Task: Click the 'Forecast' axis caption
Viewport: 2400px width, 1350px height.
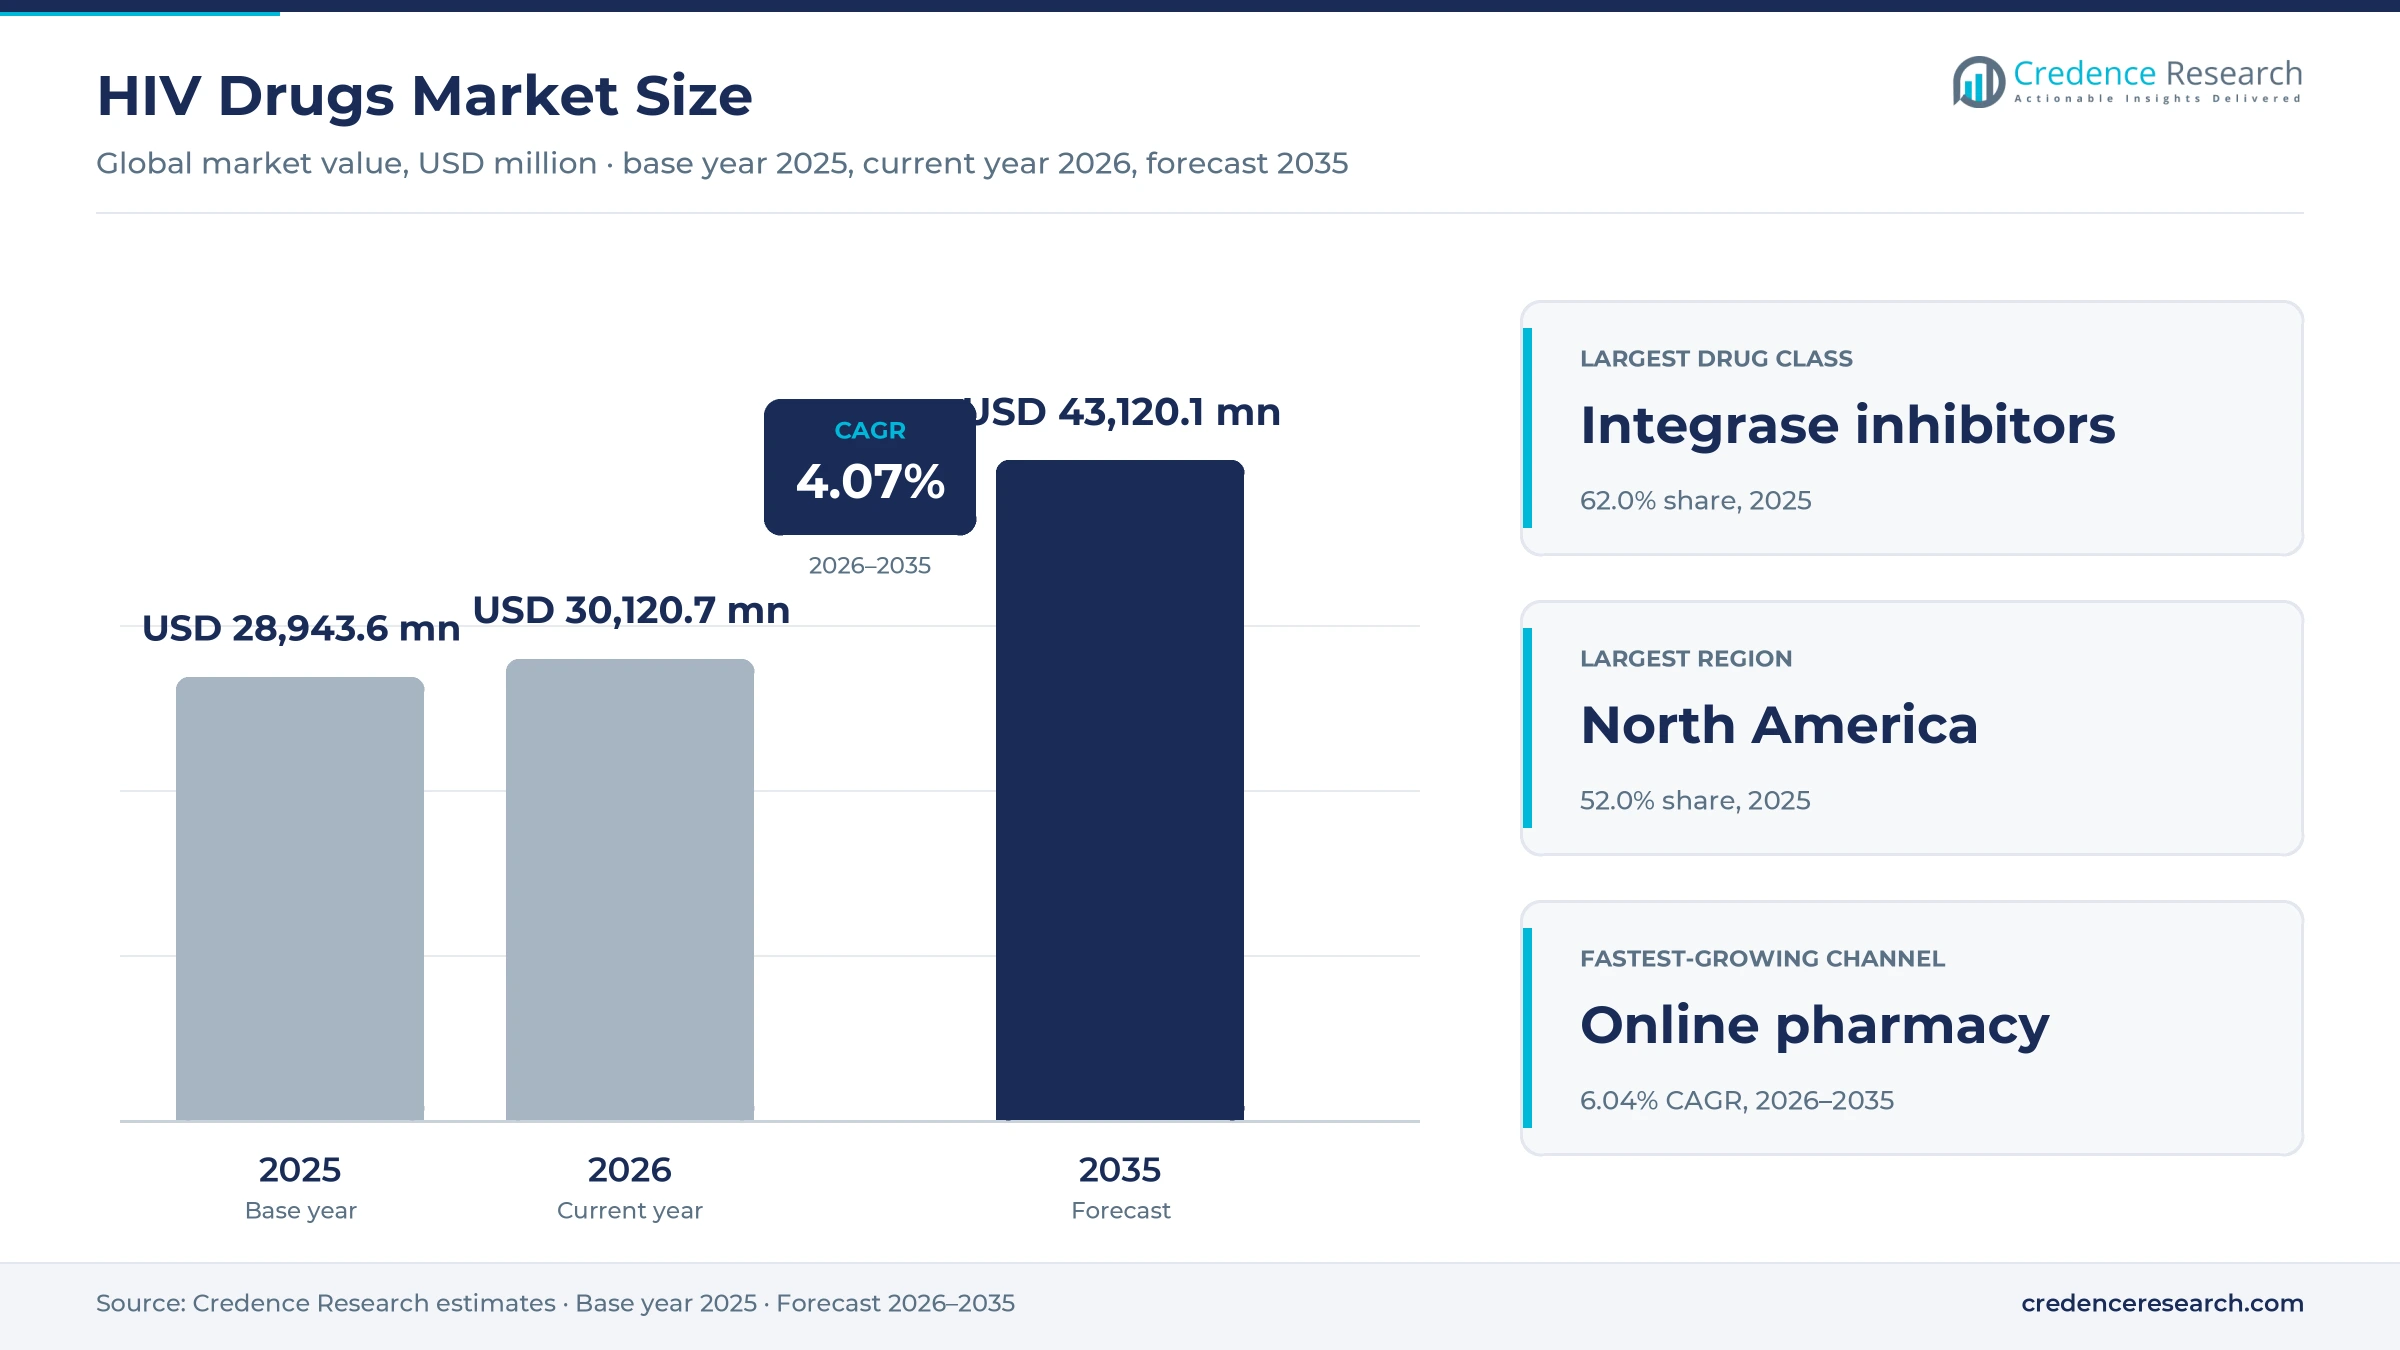Action: (1121, 1210)
